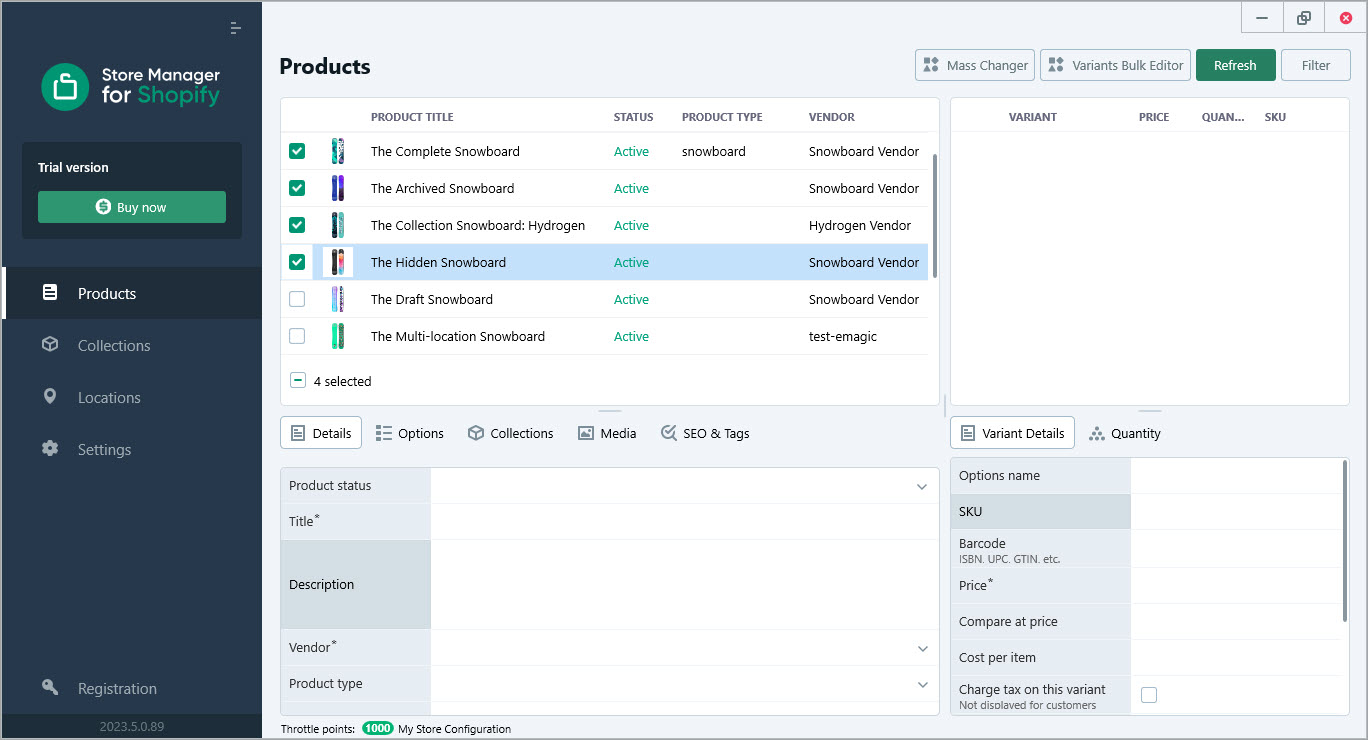
Task: Open Registration in sidebar
Action: click(132, 688)
